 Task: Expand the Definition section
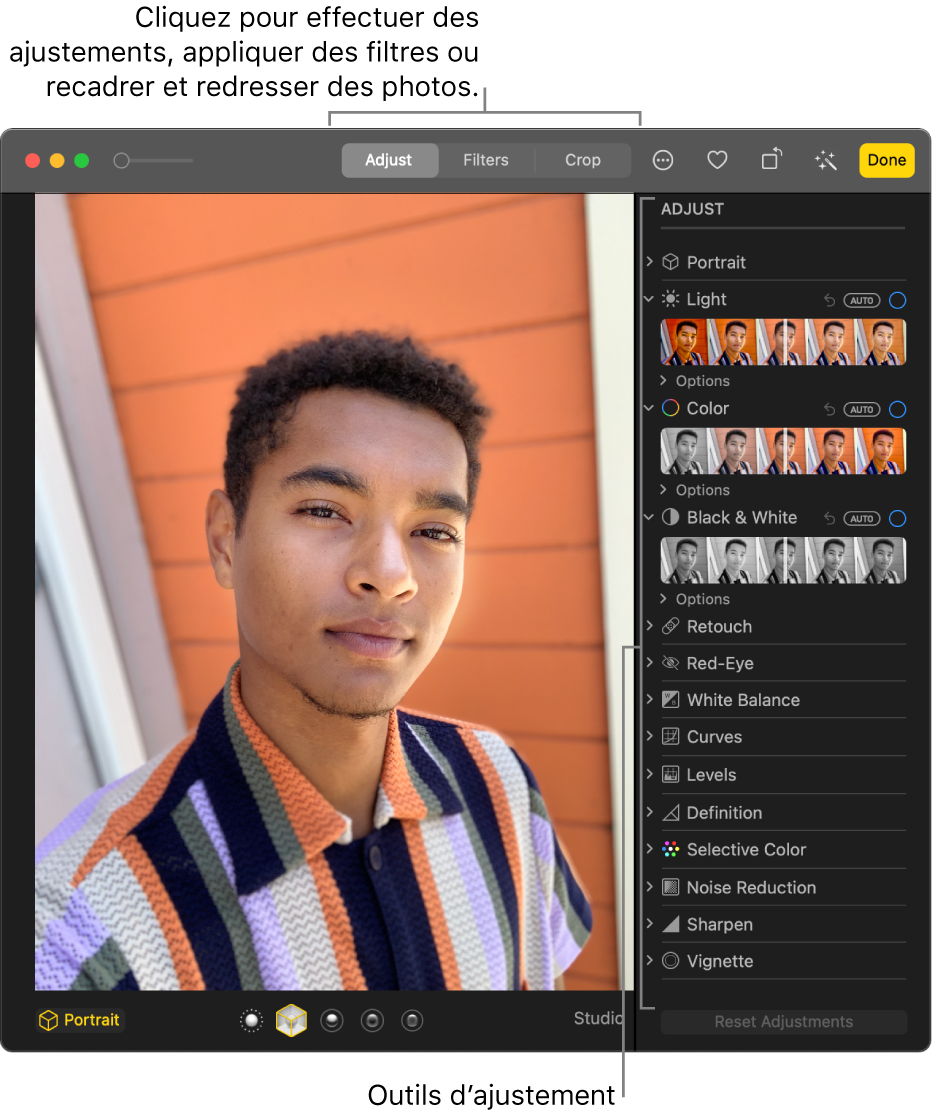[x=649, y=811]
